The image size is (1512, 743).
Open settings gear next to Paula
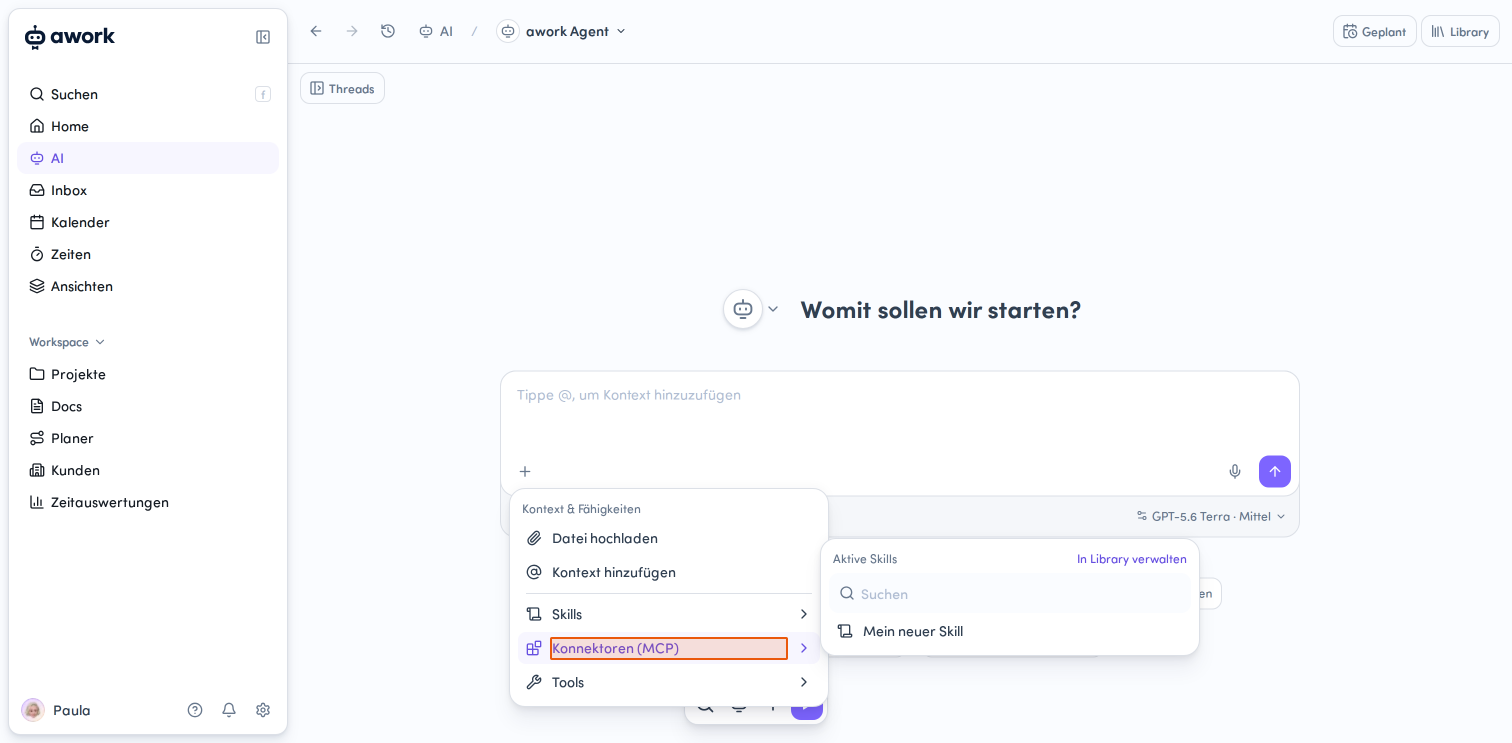[263, 710]
